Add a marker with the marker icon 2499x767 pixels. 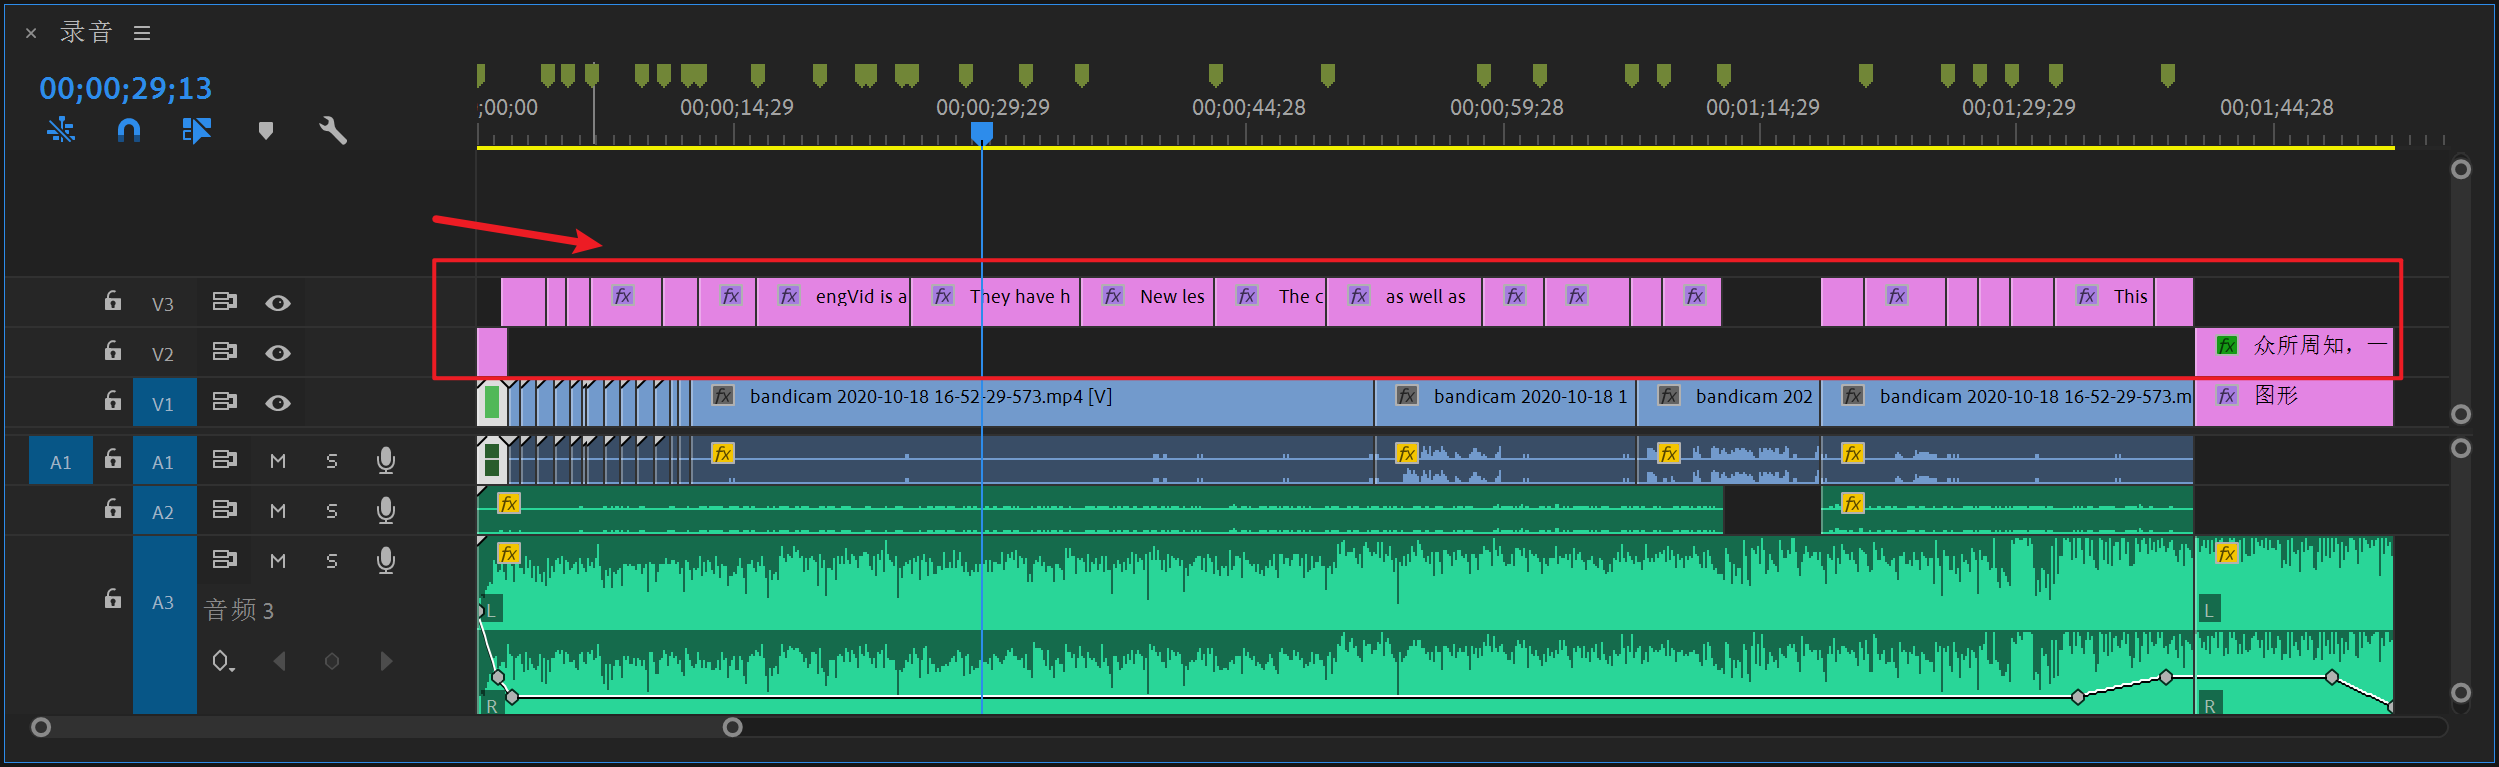coord(265,131)
